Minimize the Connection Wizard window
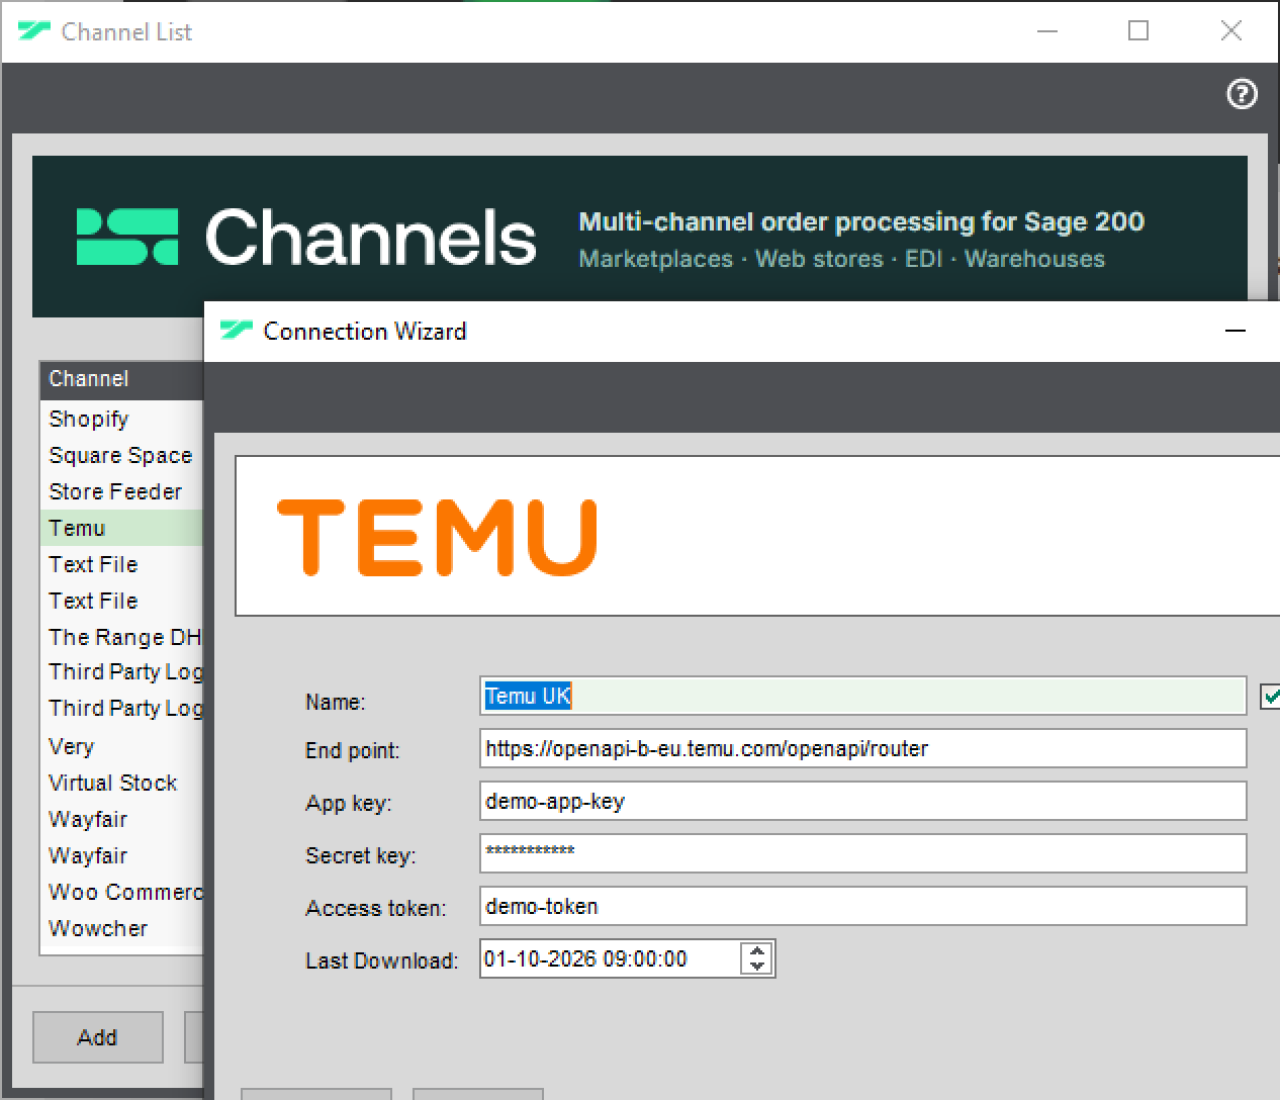The height and width of the screenshot is (1100, 1280). click(1236, 330)
